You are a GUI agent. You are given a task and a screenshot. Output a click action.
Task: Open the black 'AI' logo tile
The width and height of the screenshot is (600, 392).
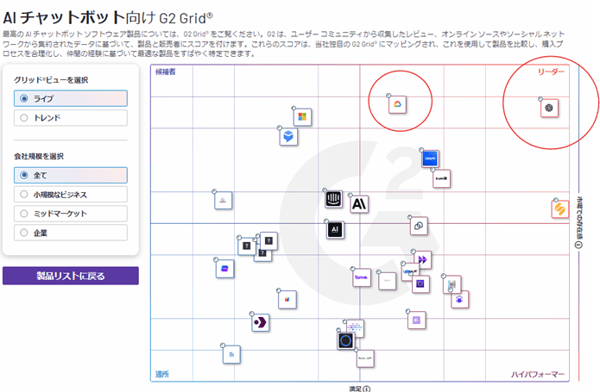point(335,230)
